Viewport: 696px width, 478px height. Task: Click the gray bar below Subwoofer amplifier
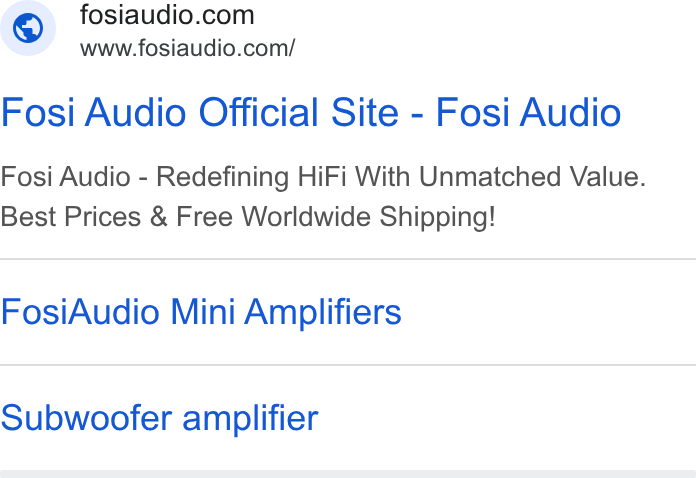tap(348, 474)
